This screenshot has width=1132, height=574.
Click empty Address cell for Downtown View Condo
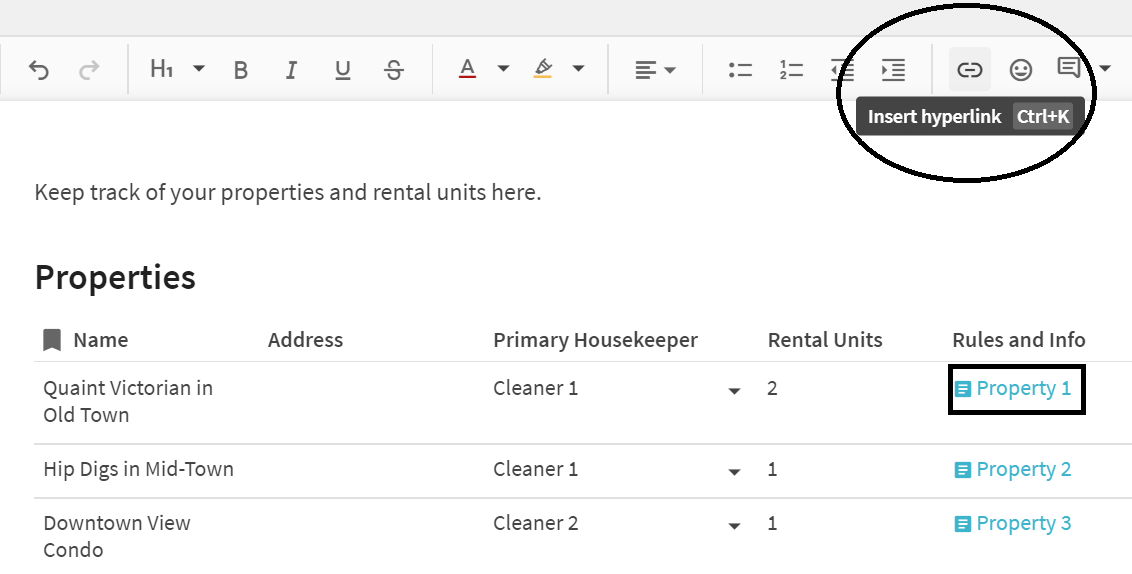pyautogui.click(x=372, y=536)
